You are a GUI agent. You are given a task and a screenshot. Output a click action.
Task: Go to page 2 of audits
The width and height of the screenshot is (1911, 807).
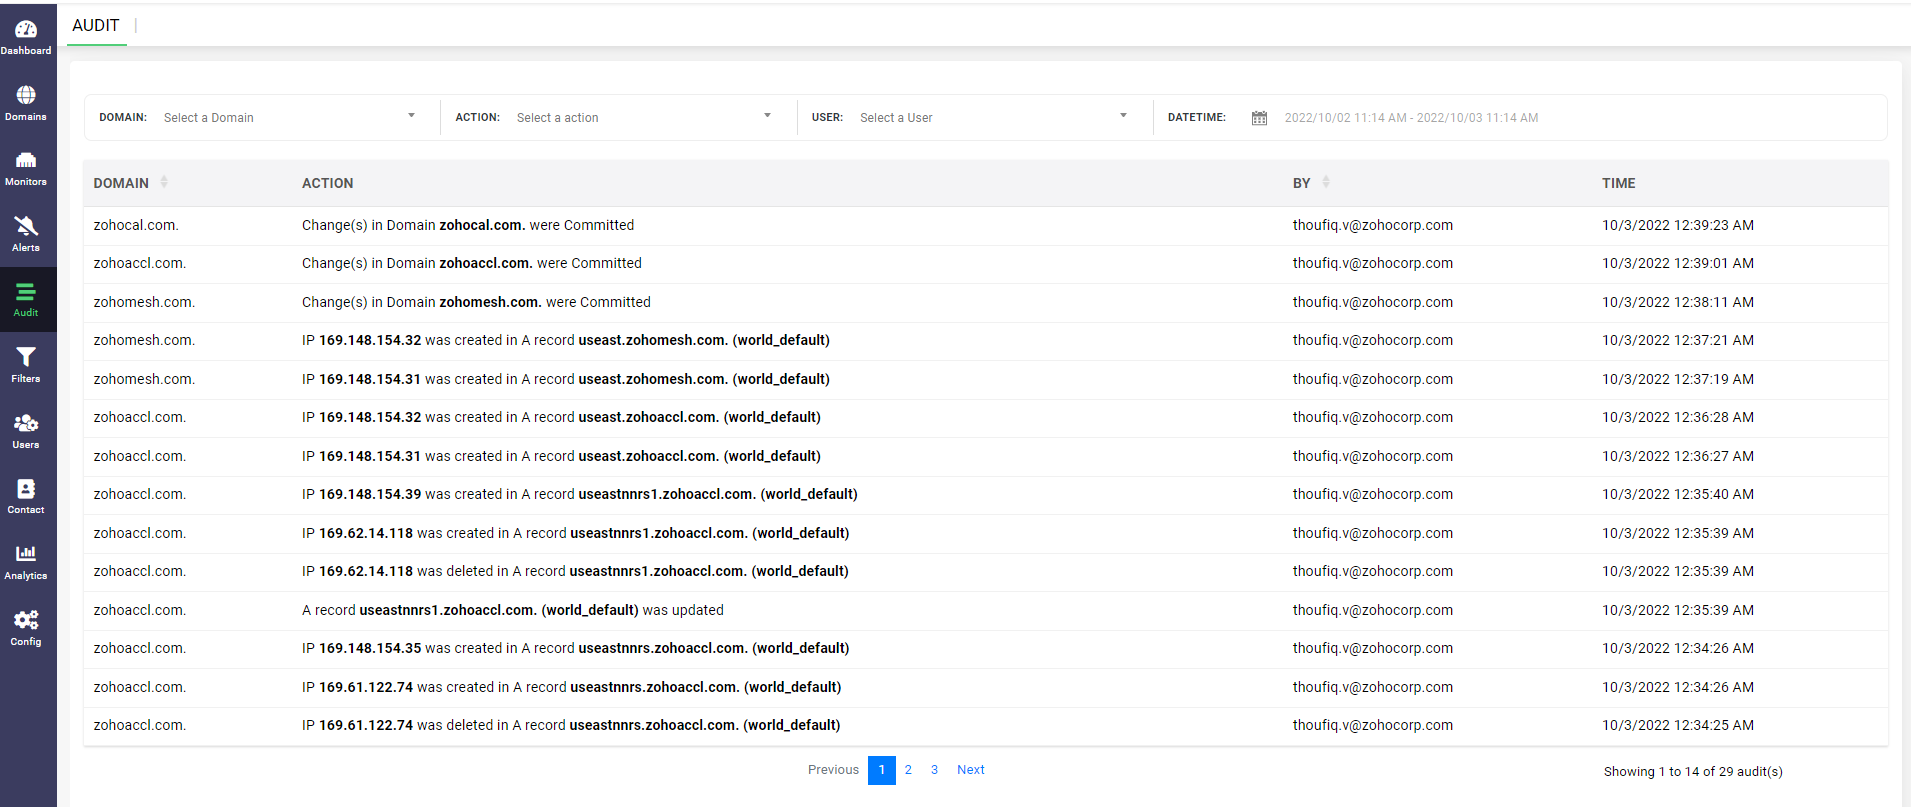pyautogui.click(x=908, y=770)
